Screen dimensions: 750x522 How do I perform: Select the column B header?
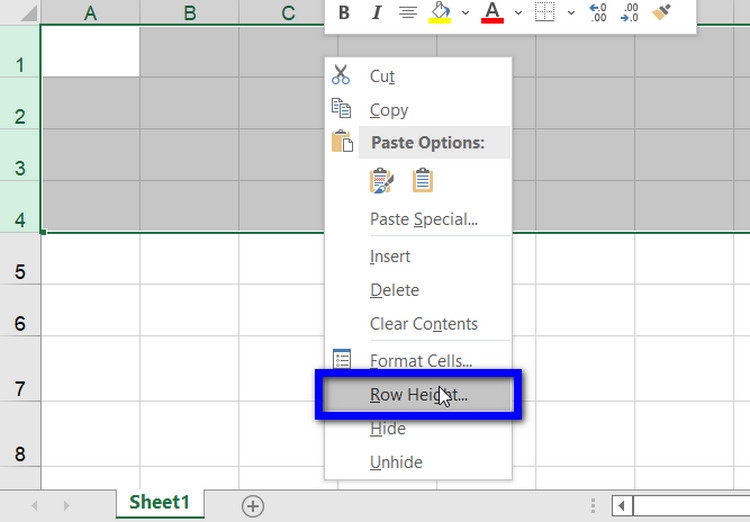(189, 12)
